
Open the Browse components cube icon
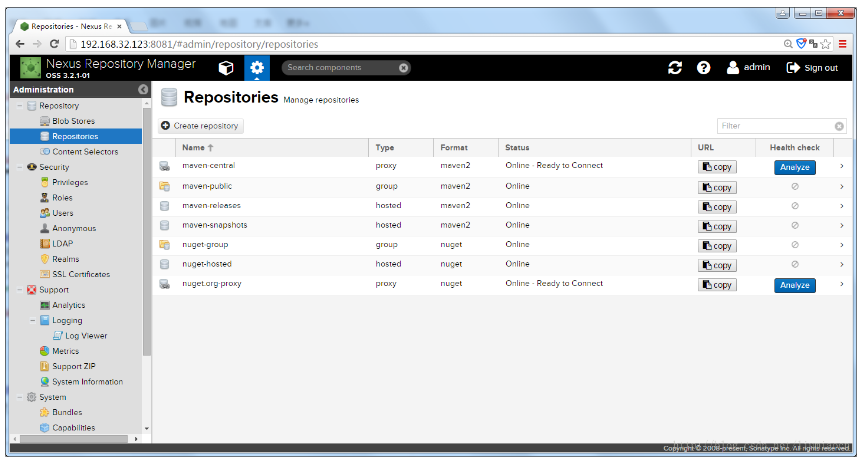tap(226, 68)
